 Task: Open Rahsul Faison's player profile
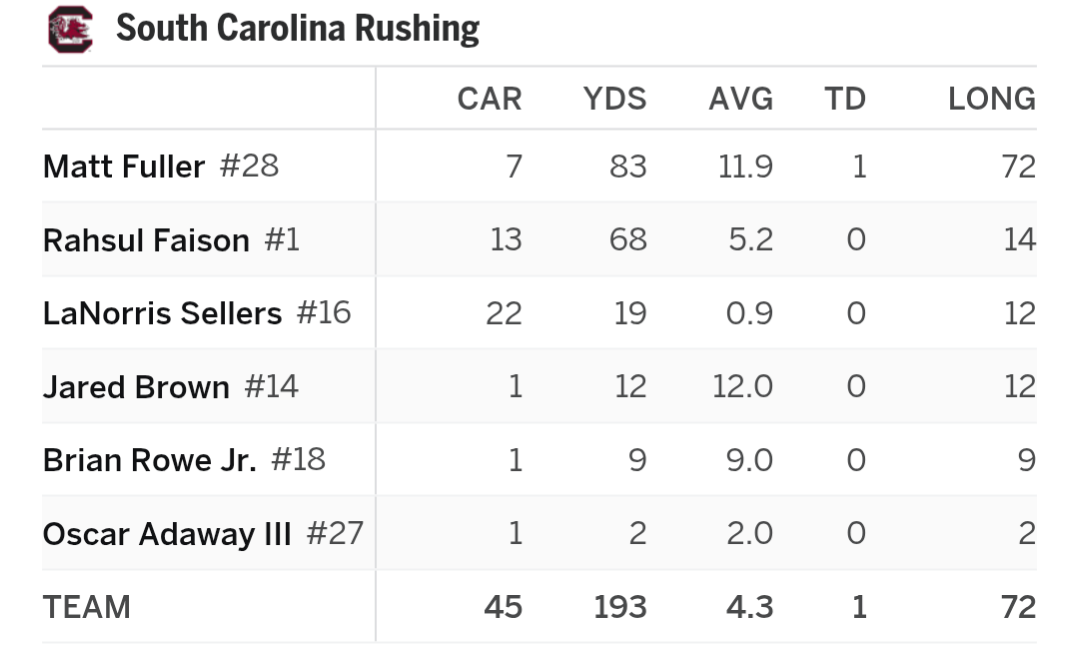146,240
